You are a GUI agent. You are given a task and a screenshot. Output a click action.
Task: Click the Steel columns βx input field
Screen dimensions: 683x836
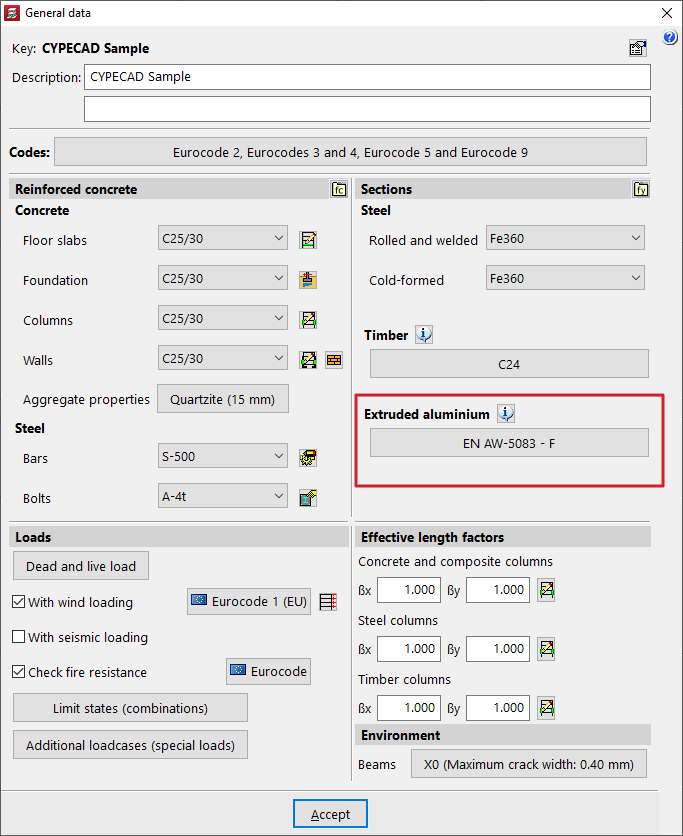(408, 649)
